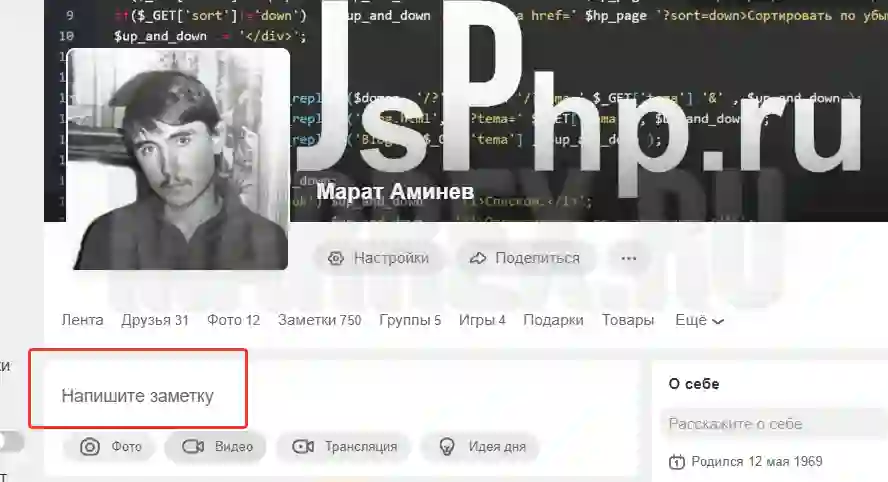Screen dimensions: 888x482
Task: Click the share arrow icon beside Поделиться
Action: (x=478, y=258)
